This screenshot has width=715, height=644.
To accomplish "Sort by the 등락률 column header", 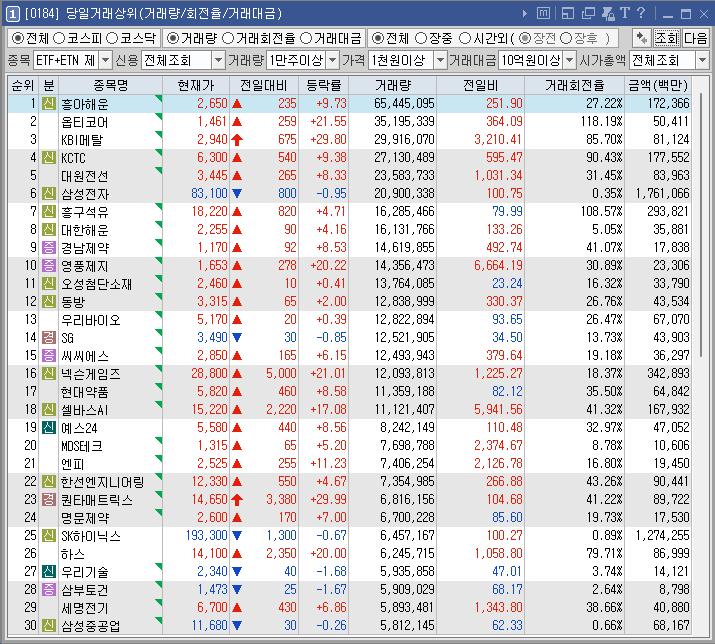I will pyautogui.click(x=323, y=85).
